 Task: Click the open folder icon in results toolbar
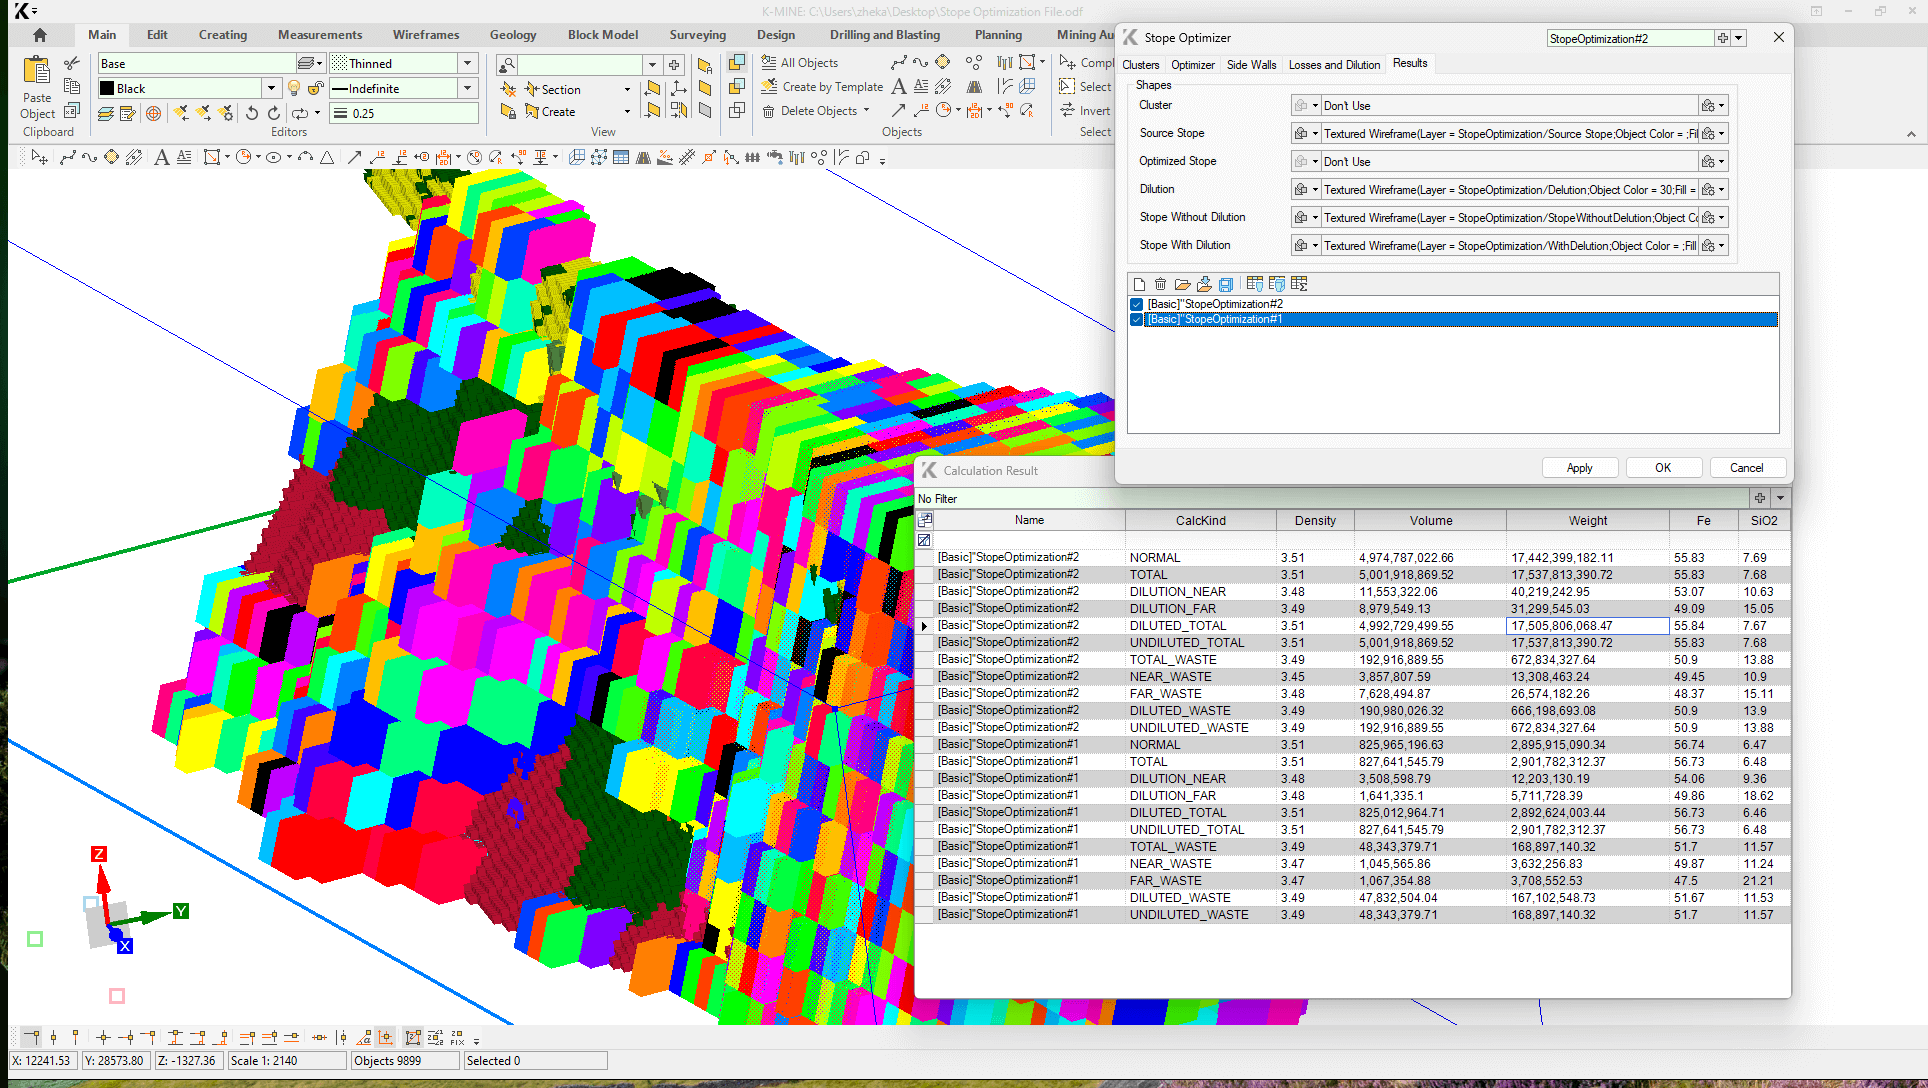click(1182, 284)
